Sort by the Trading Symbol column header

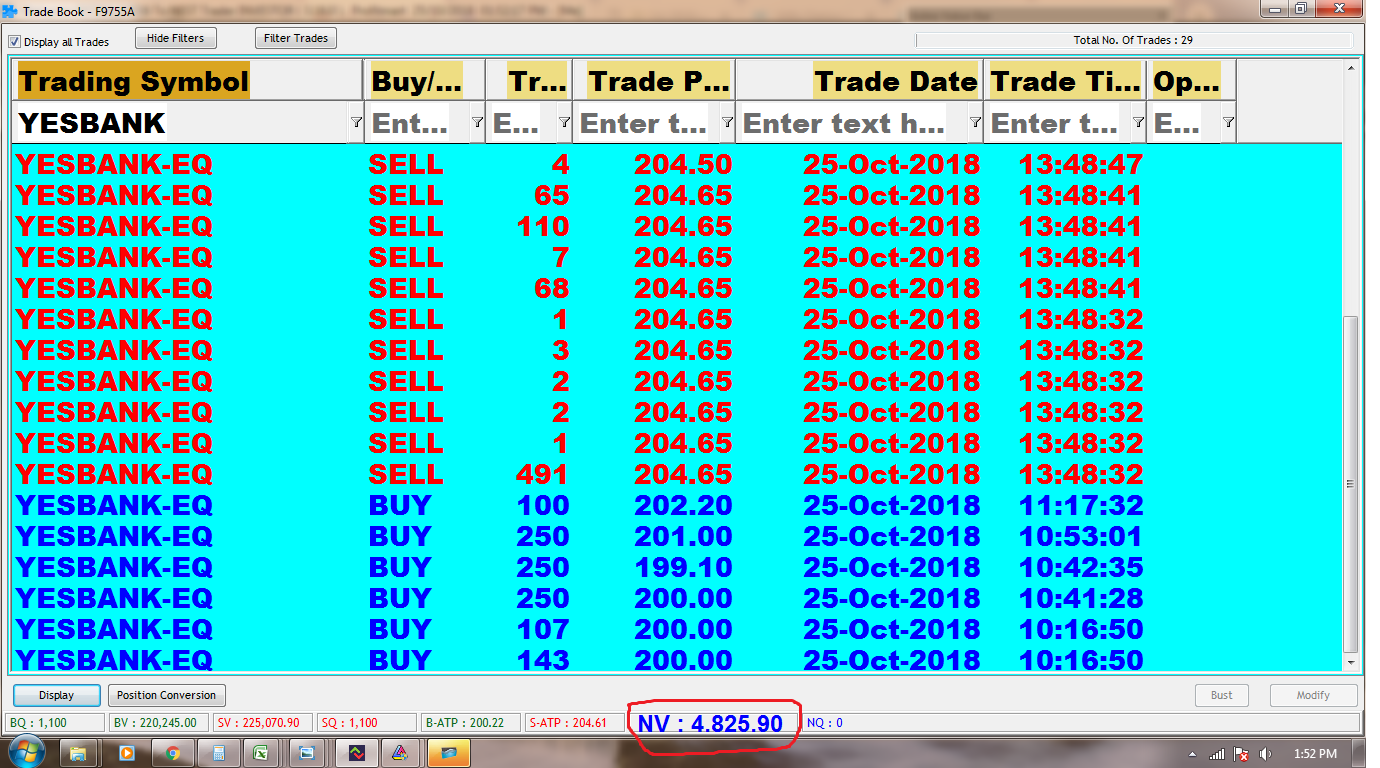click(x=188, y=81)
